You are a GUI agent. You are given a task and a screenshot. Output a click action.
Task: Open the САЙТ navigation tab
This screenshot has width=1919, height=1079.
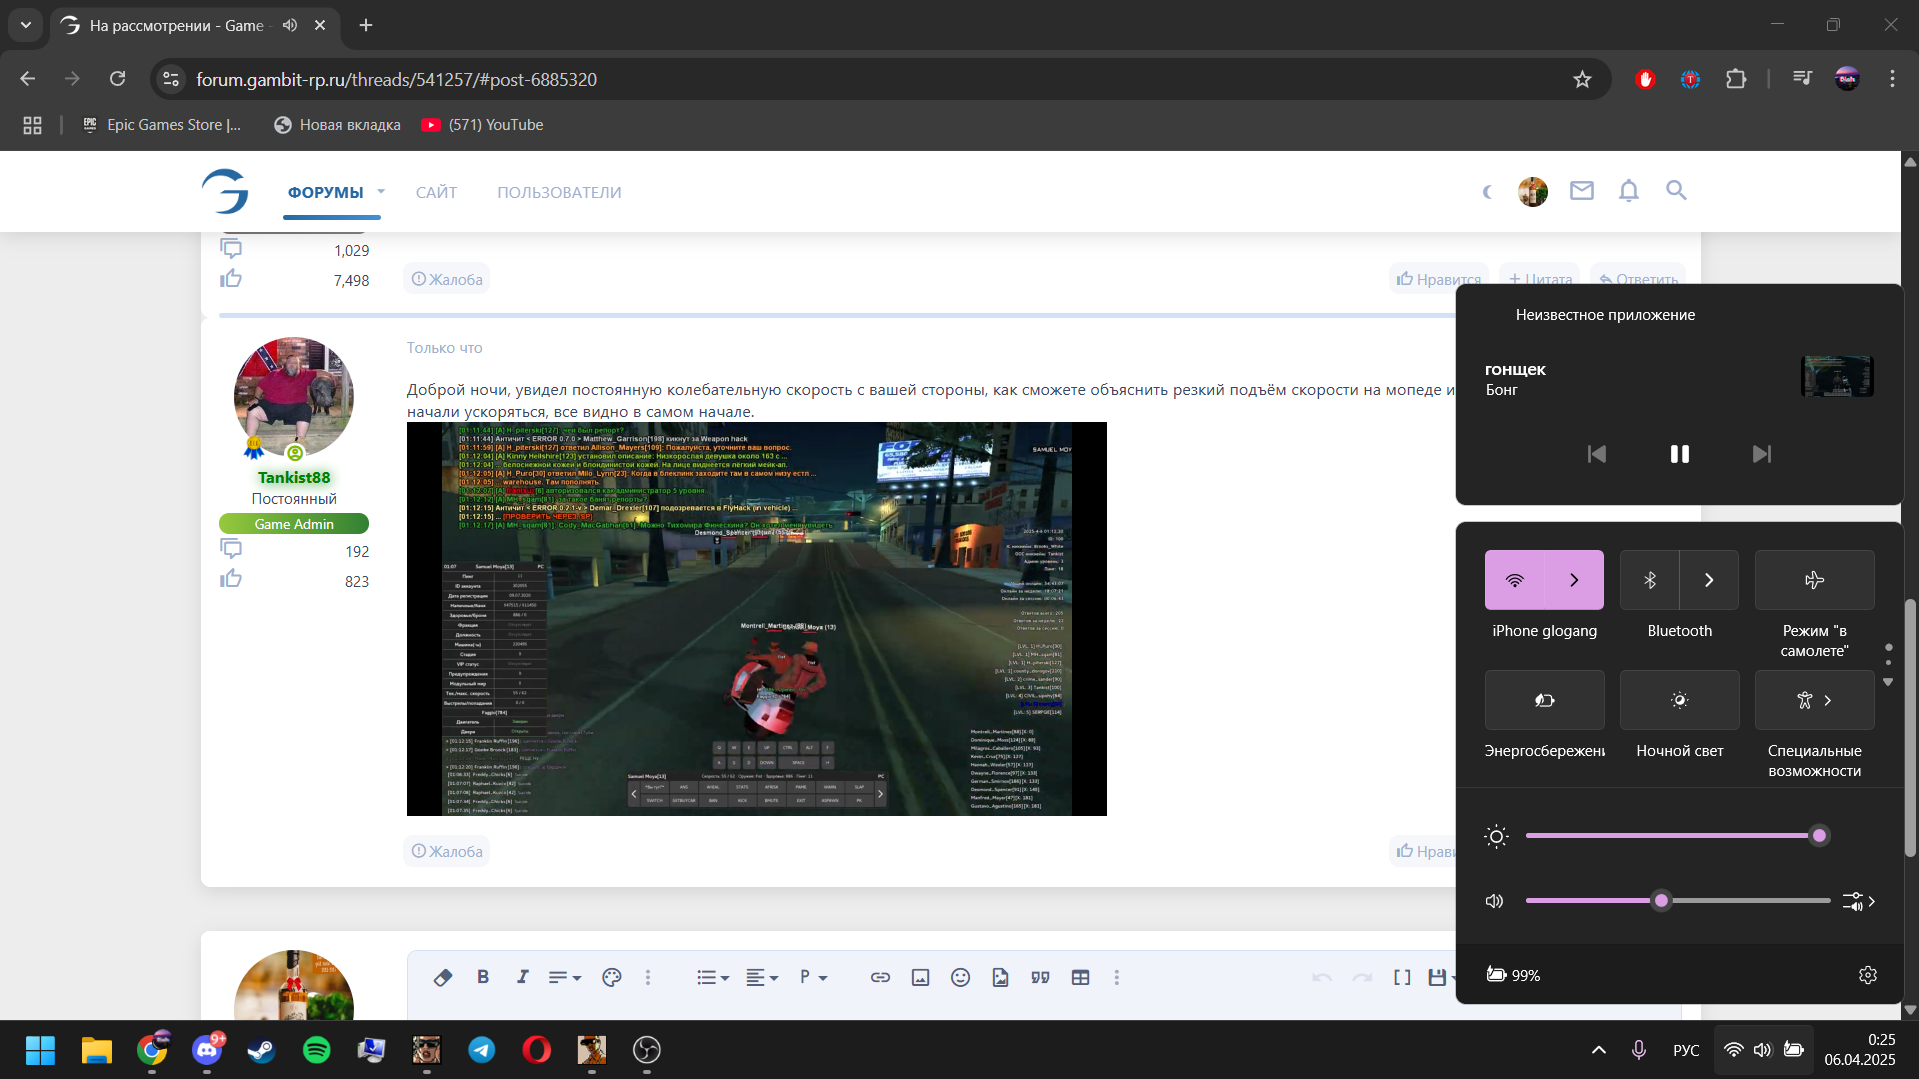point(436,193)
